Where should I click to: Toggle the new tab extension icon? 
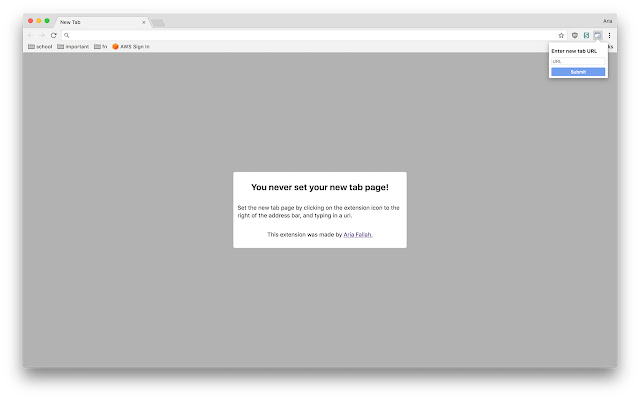[x=598, y=36]
